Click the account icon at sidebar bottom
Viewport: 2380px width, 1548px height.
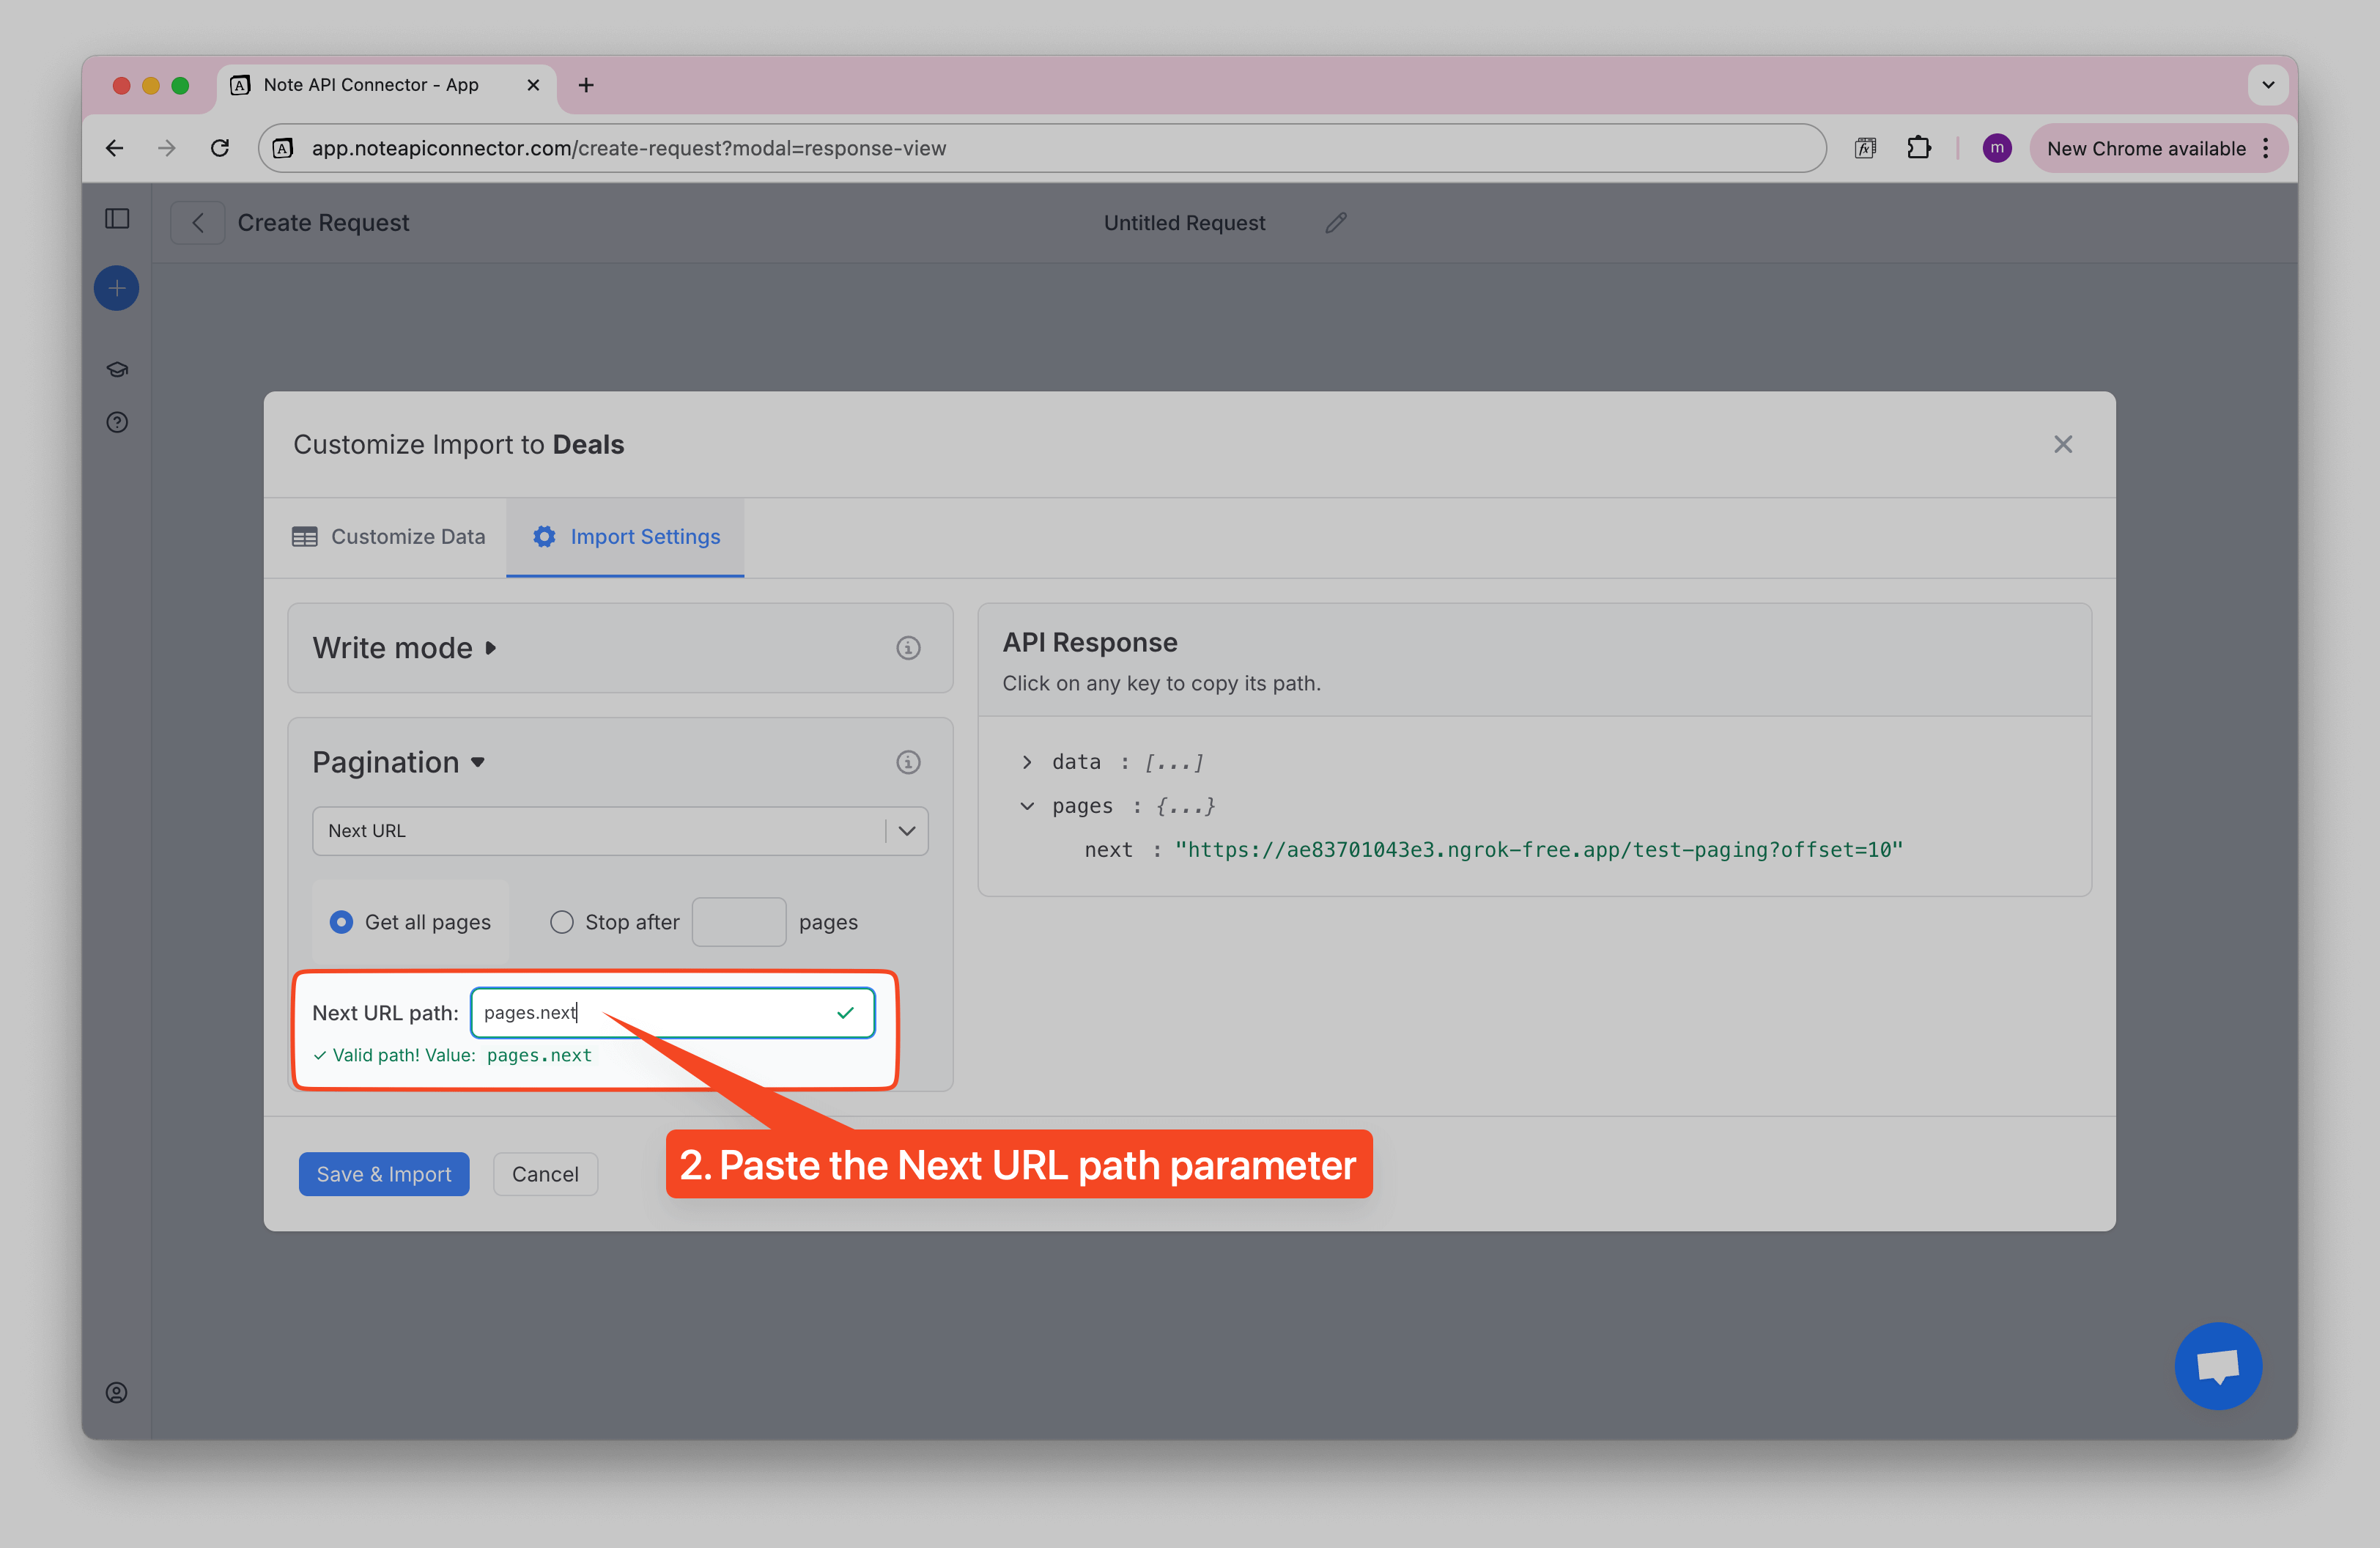click(x=116, y=1392)
